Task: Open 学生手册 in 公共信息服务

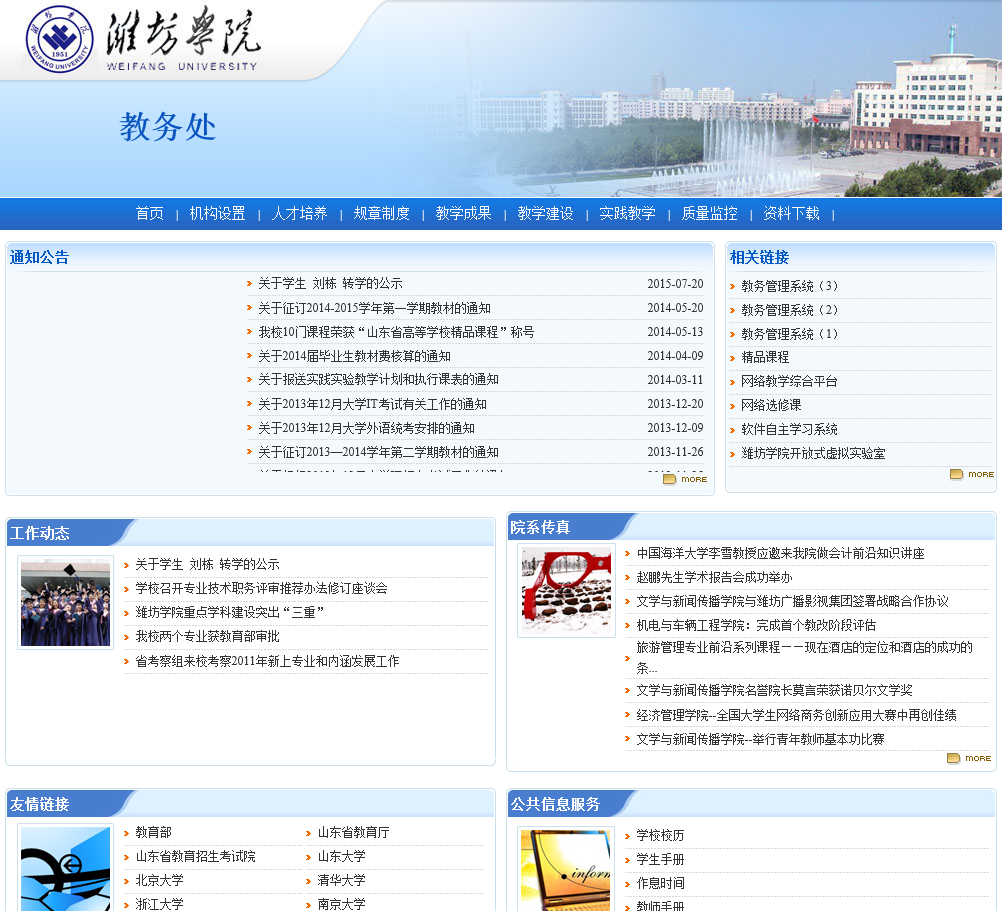Action: (660, 859)
